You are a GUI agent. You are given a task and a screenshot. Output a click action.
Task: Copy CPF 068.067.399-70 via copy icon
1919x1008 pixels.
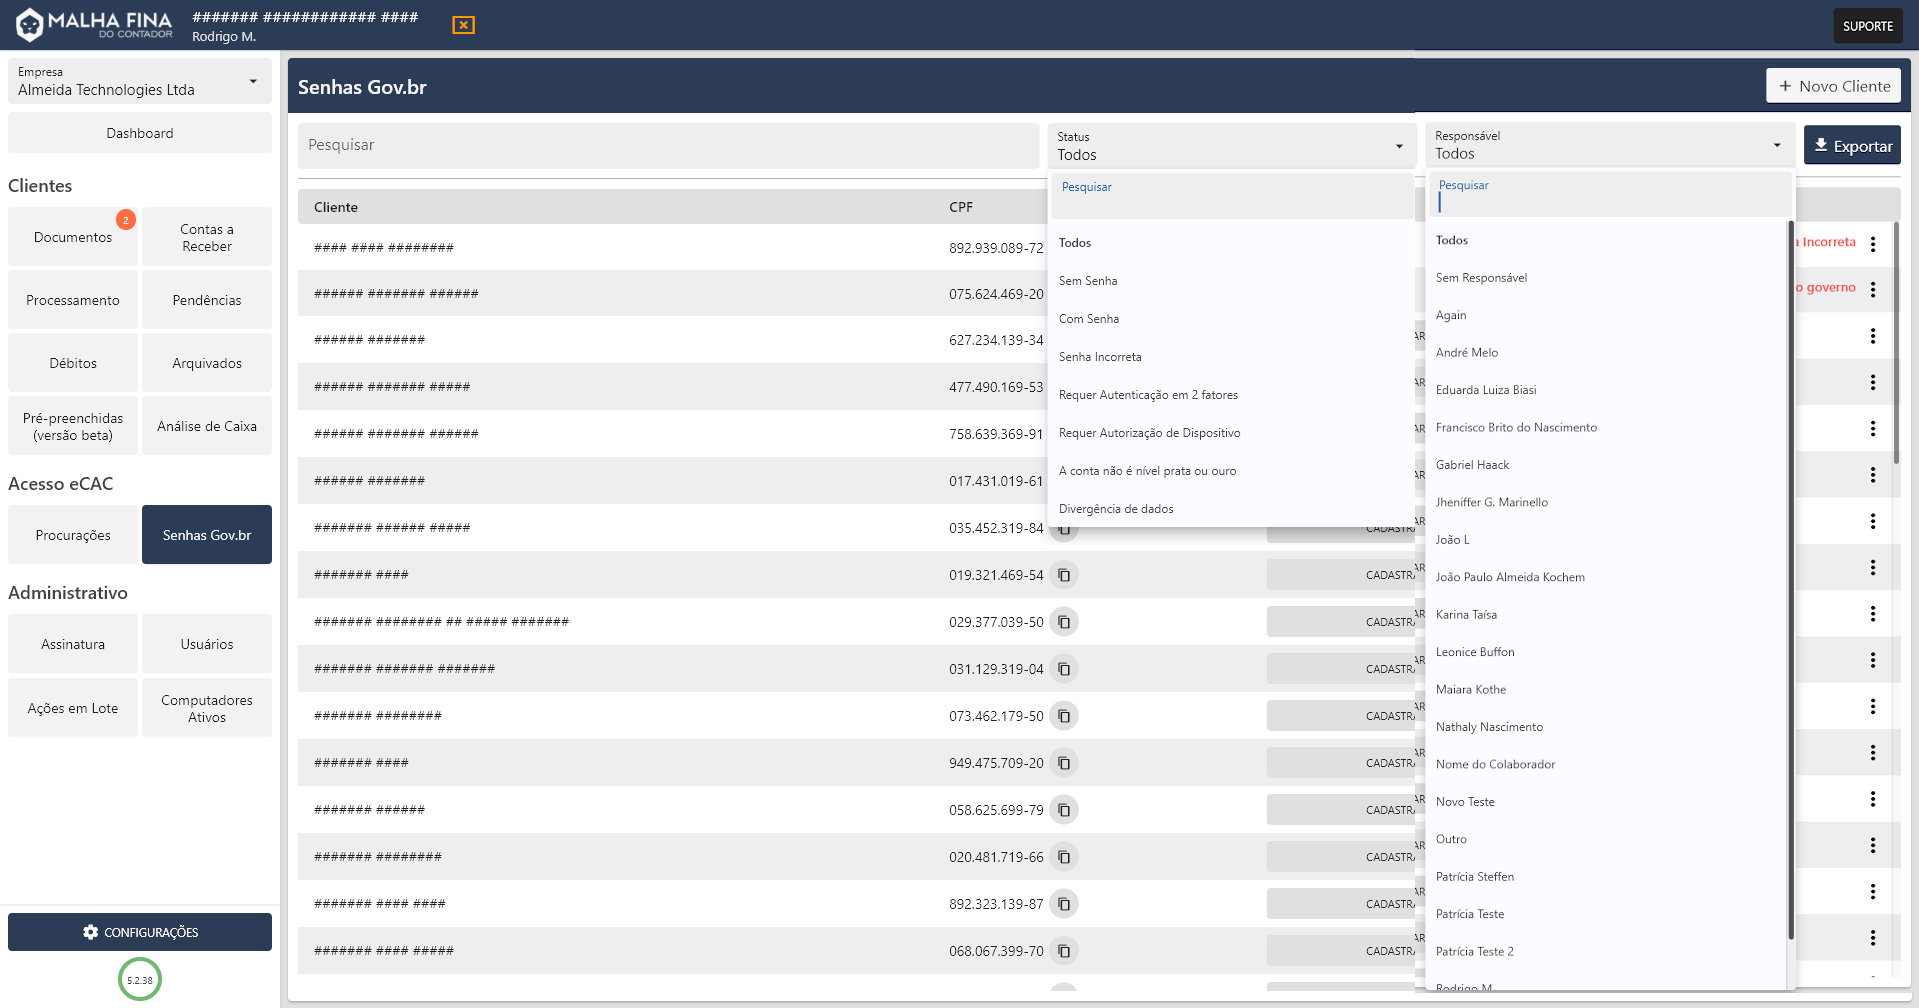pyautogui.click(x=1064, y=951)
